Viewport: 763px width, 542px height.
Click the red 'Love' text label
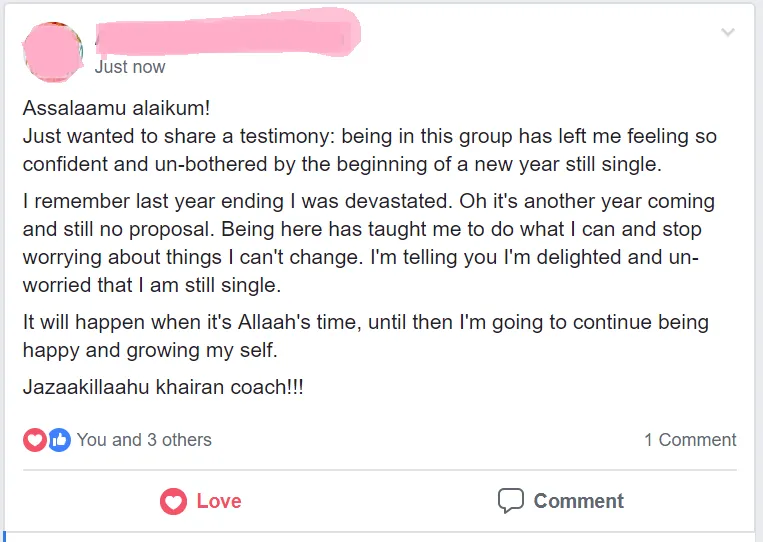point(219,501)
